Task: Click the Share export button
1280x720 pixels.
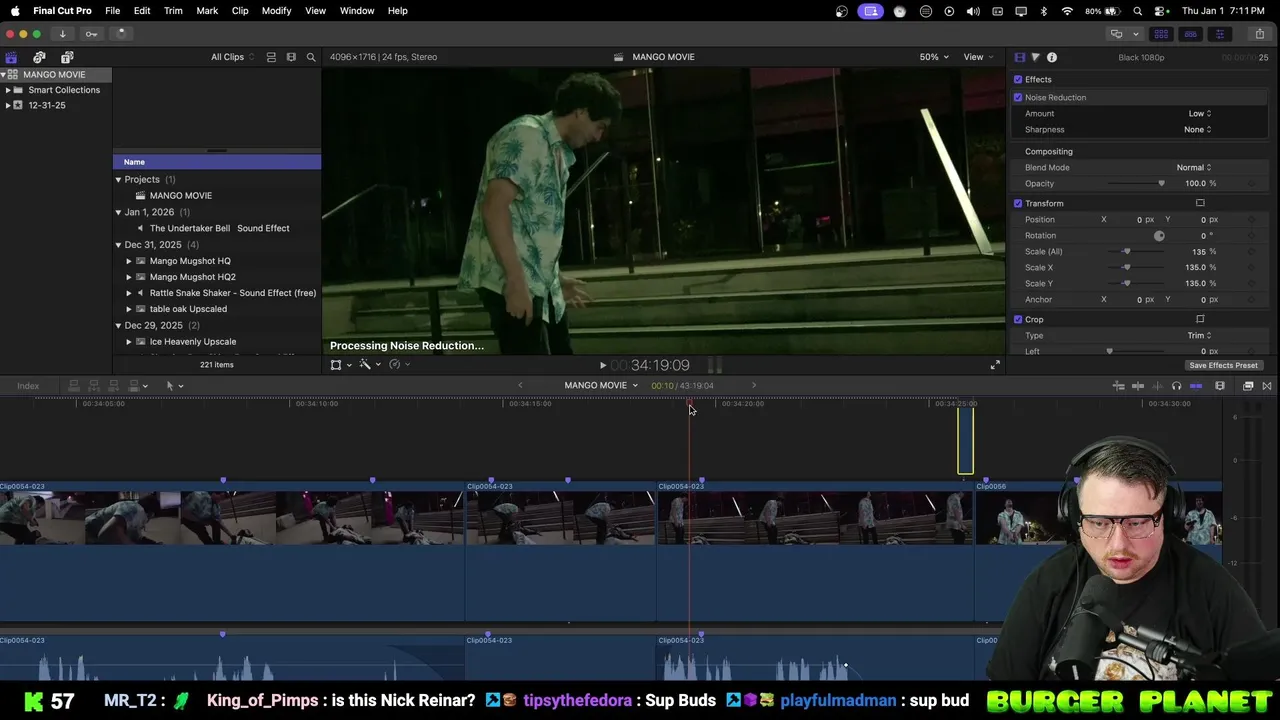Action: click(1259, 34)
